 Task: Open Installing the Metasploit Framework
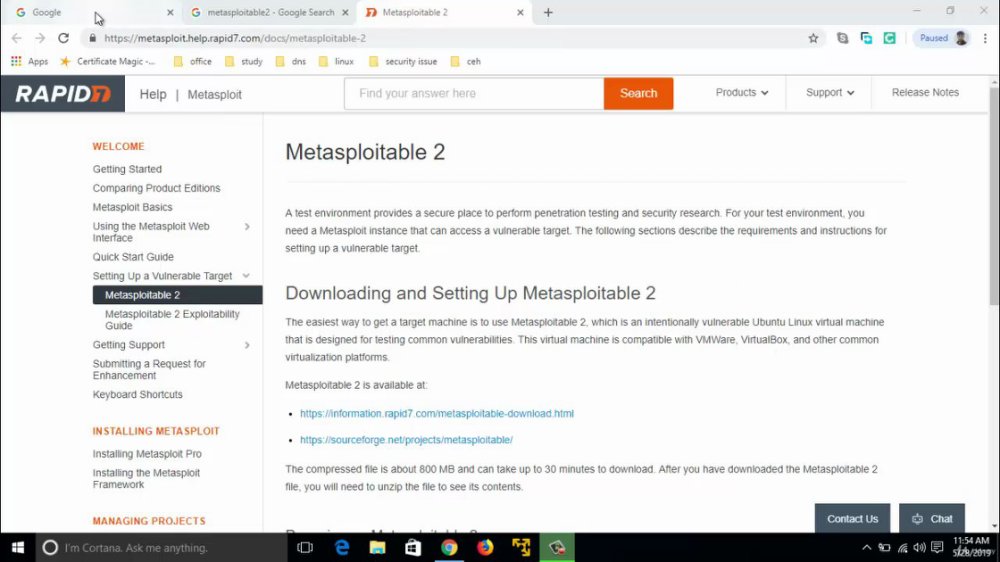tap(146, 478)
